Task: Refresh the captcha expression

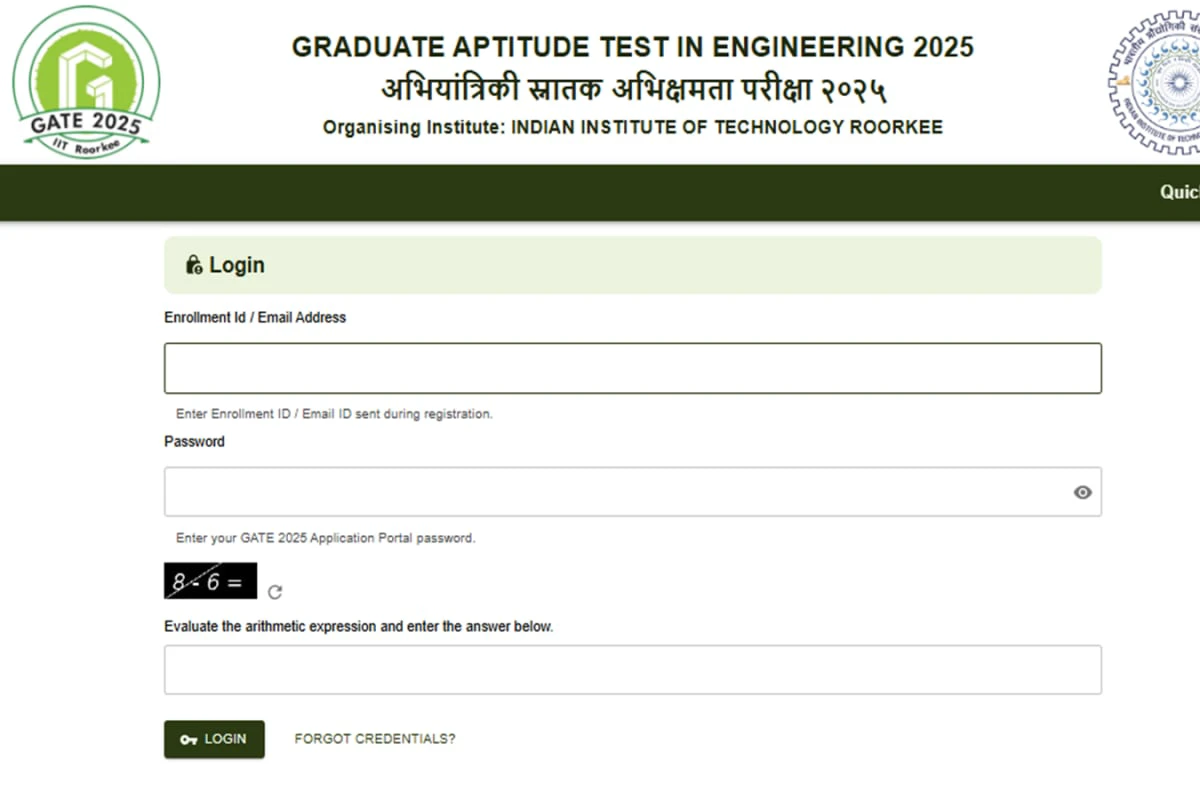Action: click(x=275, y=592)
